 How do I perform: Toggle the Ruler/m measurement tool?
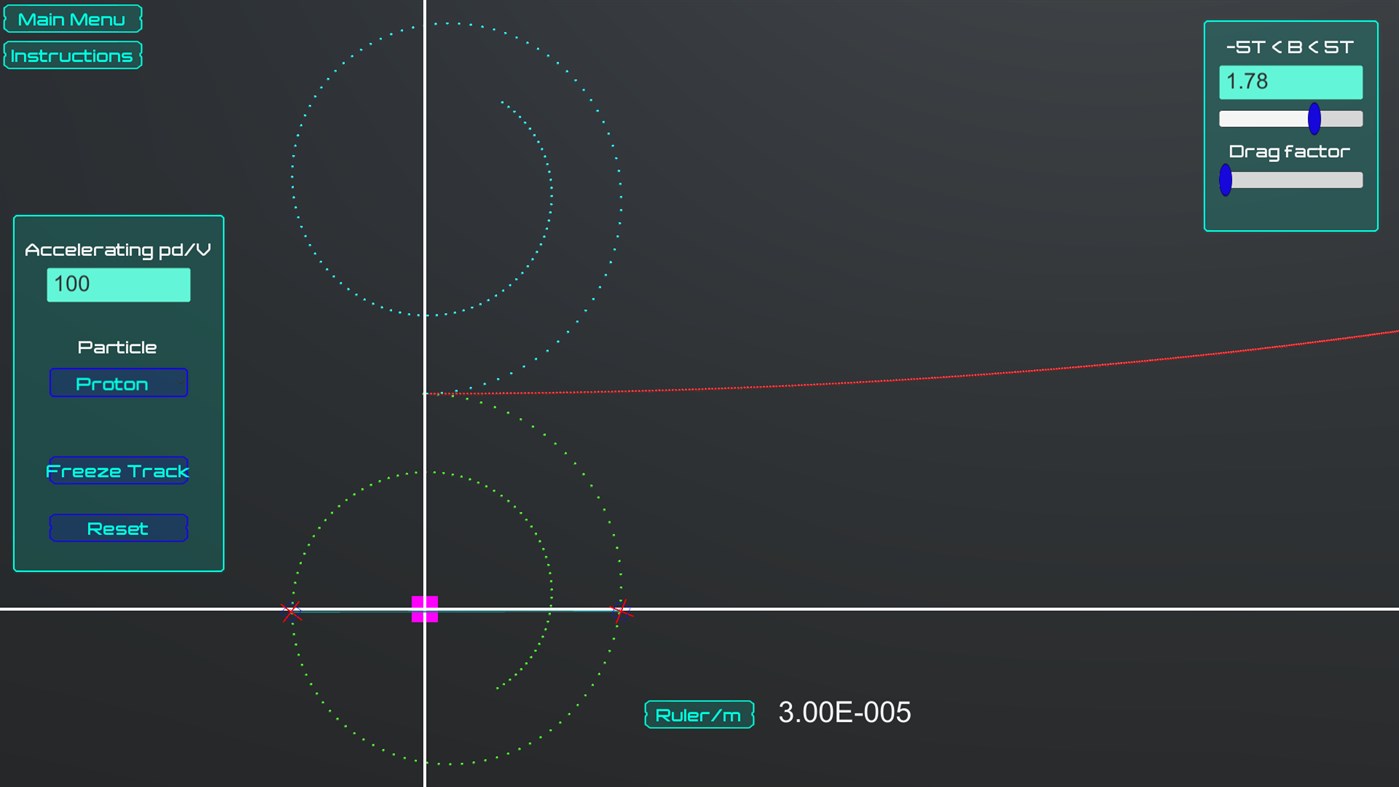[698, 713]
